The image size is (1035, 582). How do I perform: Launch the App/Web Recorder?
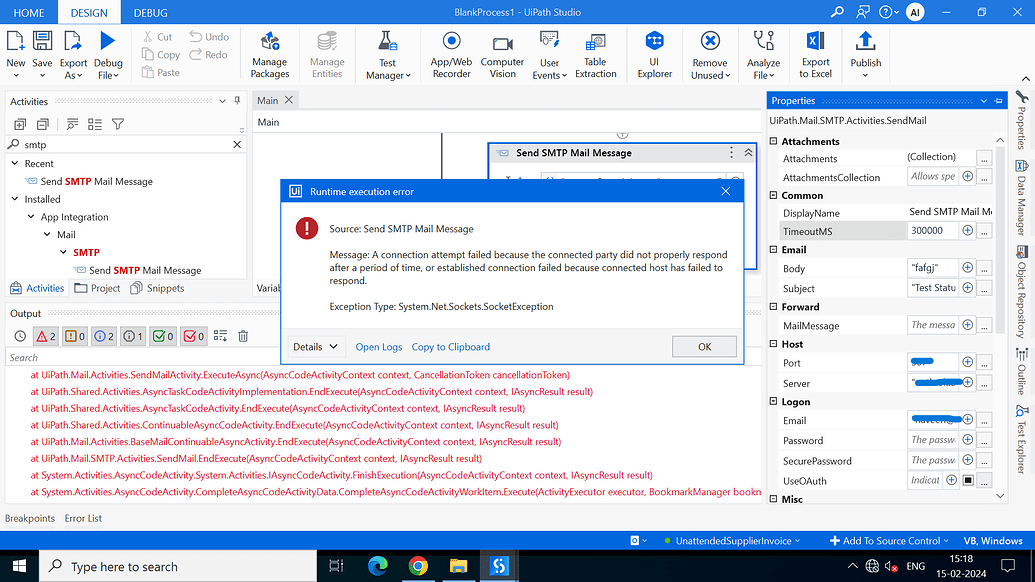[x=450, y=54]
